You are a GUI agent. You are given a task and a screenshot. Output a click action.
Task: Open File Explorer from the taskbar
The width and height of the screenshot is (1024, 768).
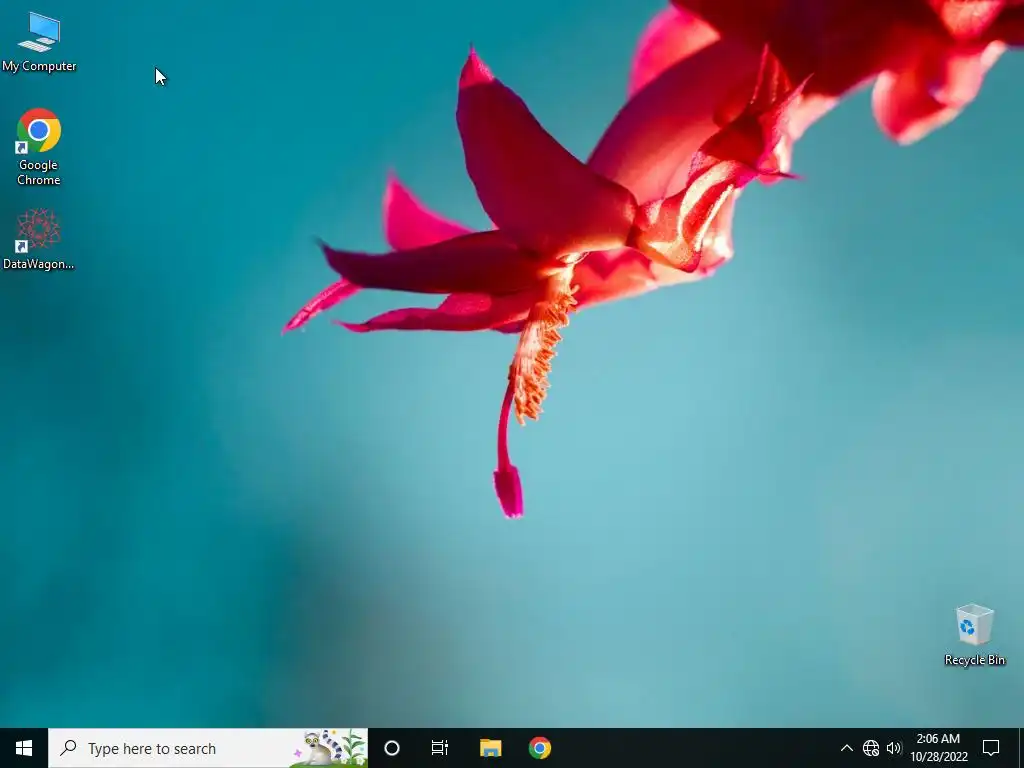pos(490,748)
